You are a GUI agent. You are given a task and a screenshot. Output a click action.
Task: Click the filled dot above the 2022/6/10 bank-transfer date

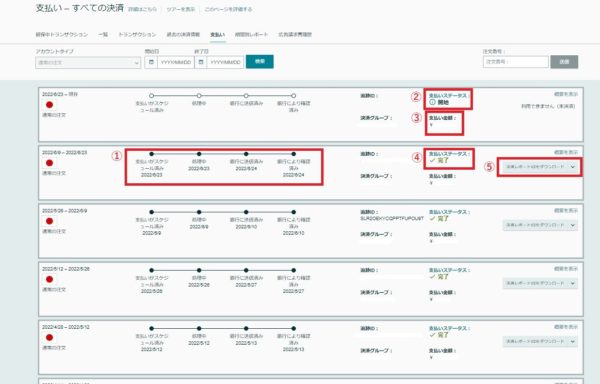coord(246,212)
